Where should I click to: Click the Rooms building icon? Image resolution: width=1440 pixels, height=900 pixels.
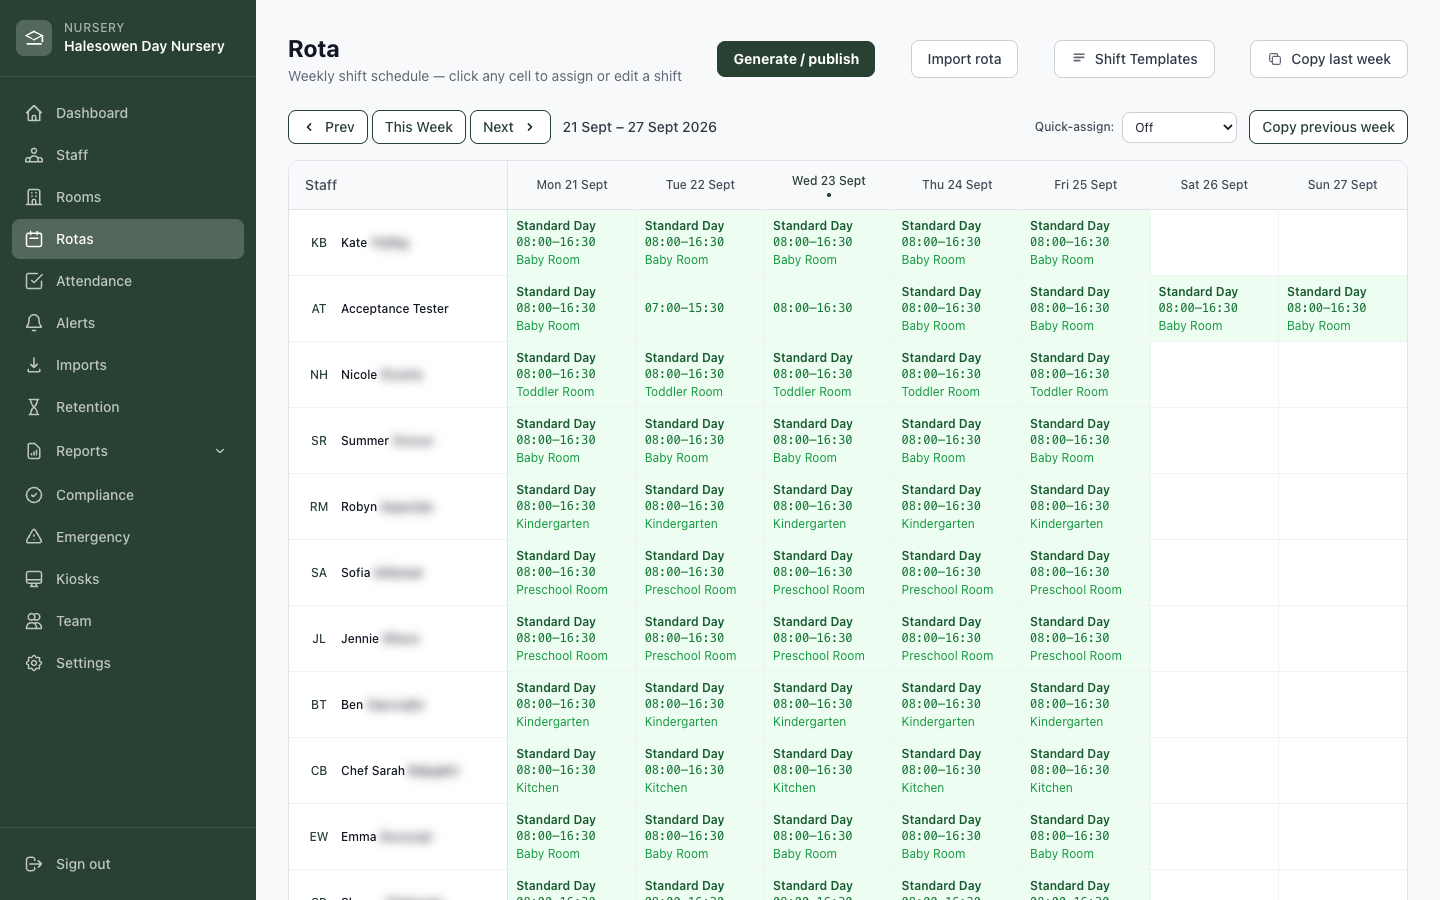coord(34,197)
